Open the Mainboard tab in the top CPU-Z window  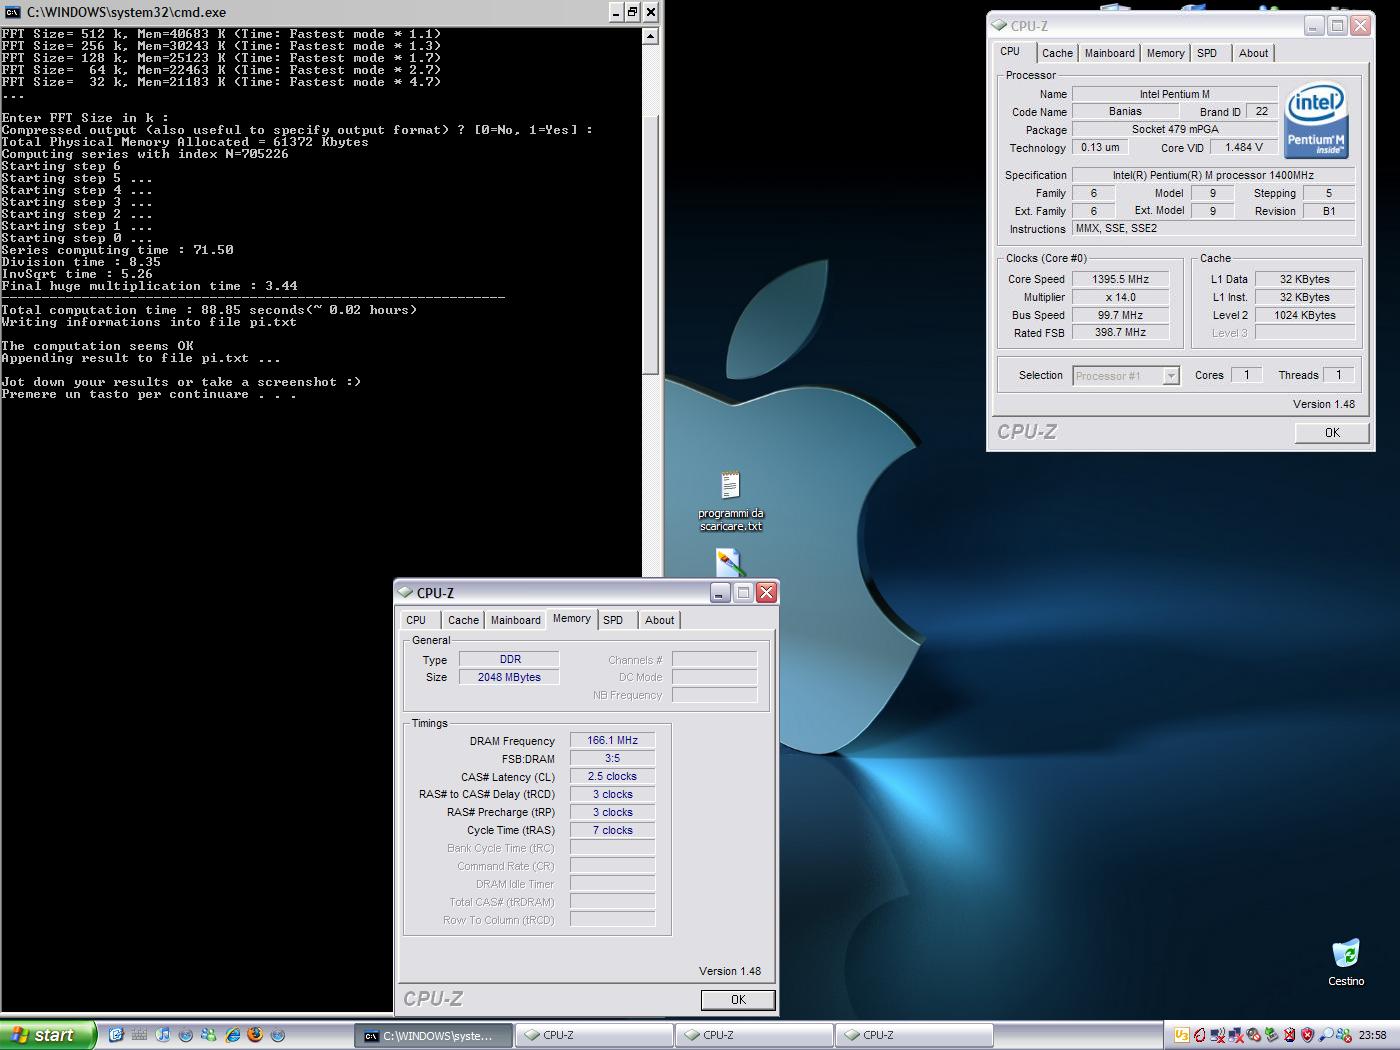(1110, 53)
